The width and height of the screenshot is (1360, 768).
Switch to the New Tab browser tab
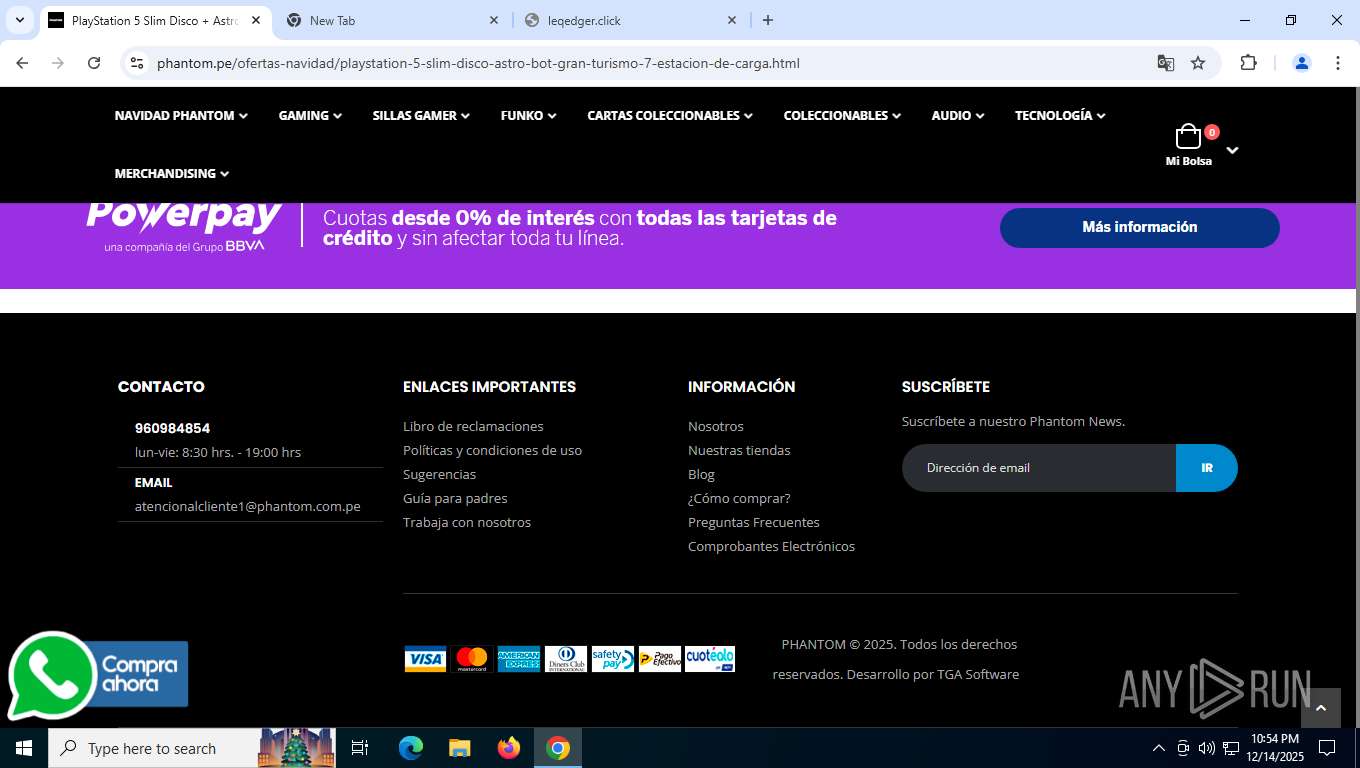(x=390, y=20)
